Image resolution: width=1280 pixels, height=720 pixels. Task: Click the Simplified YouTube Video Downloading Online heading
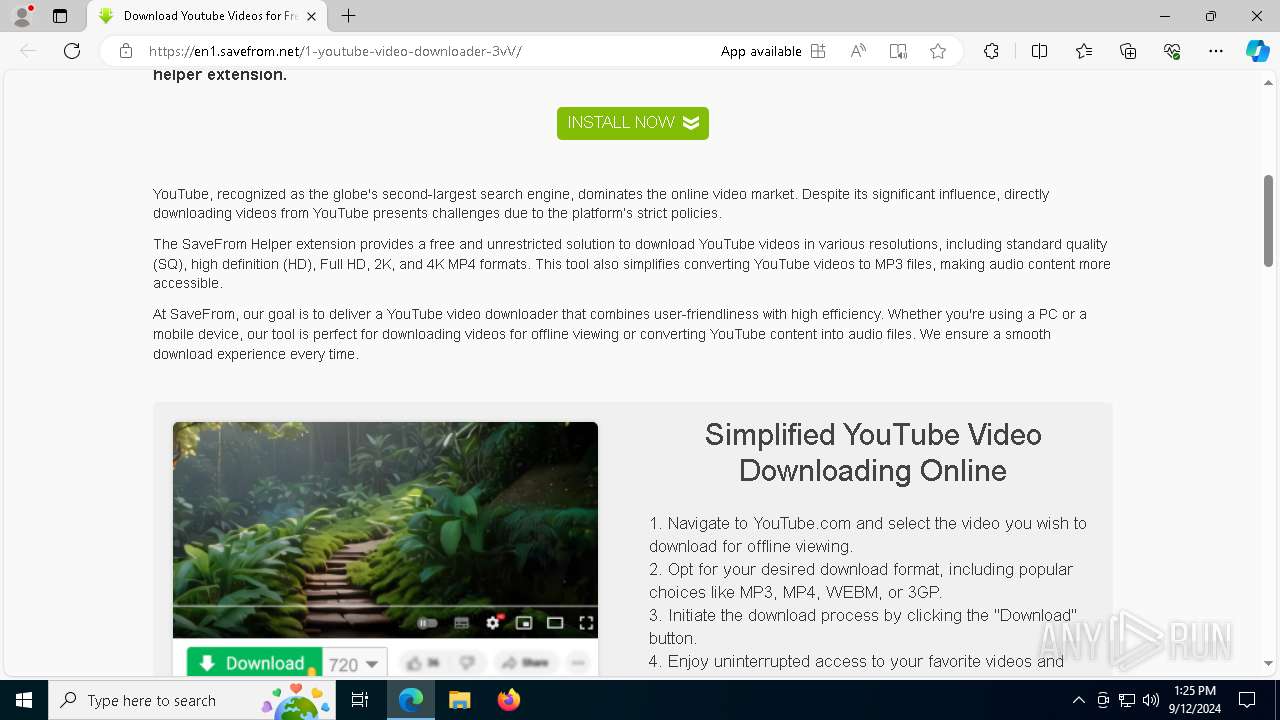[x=873, y=452]
